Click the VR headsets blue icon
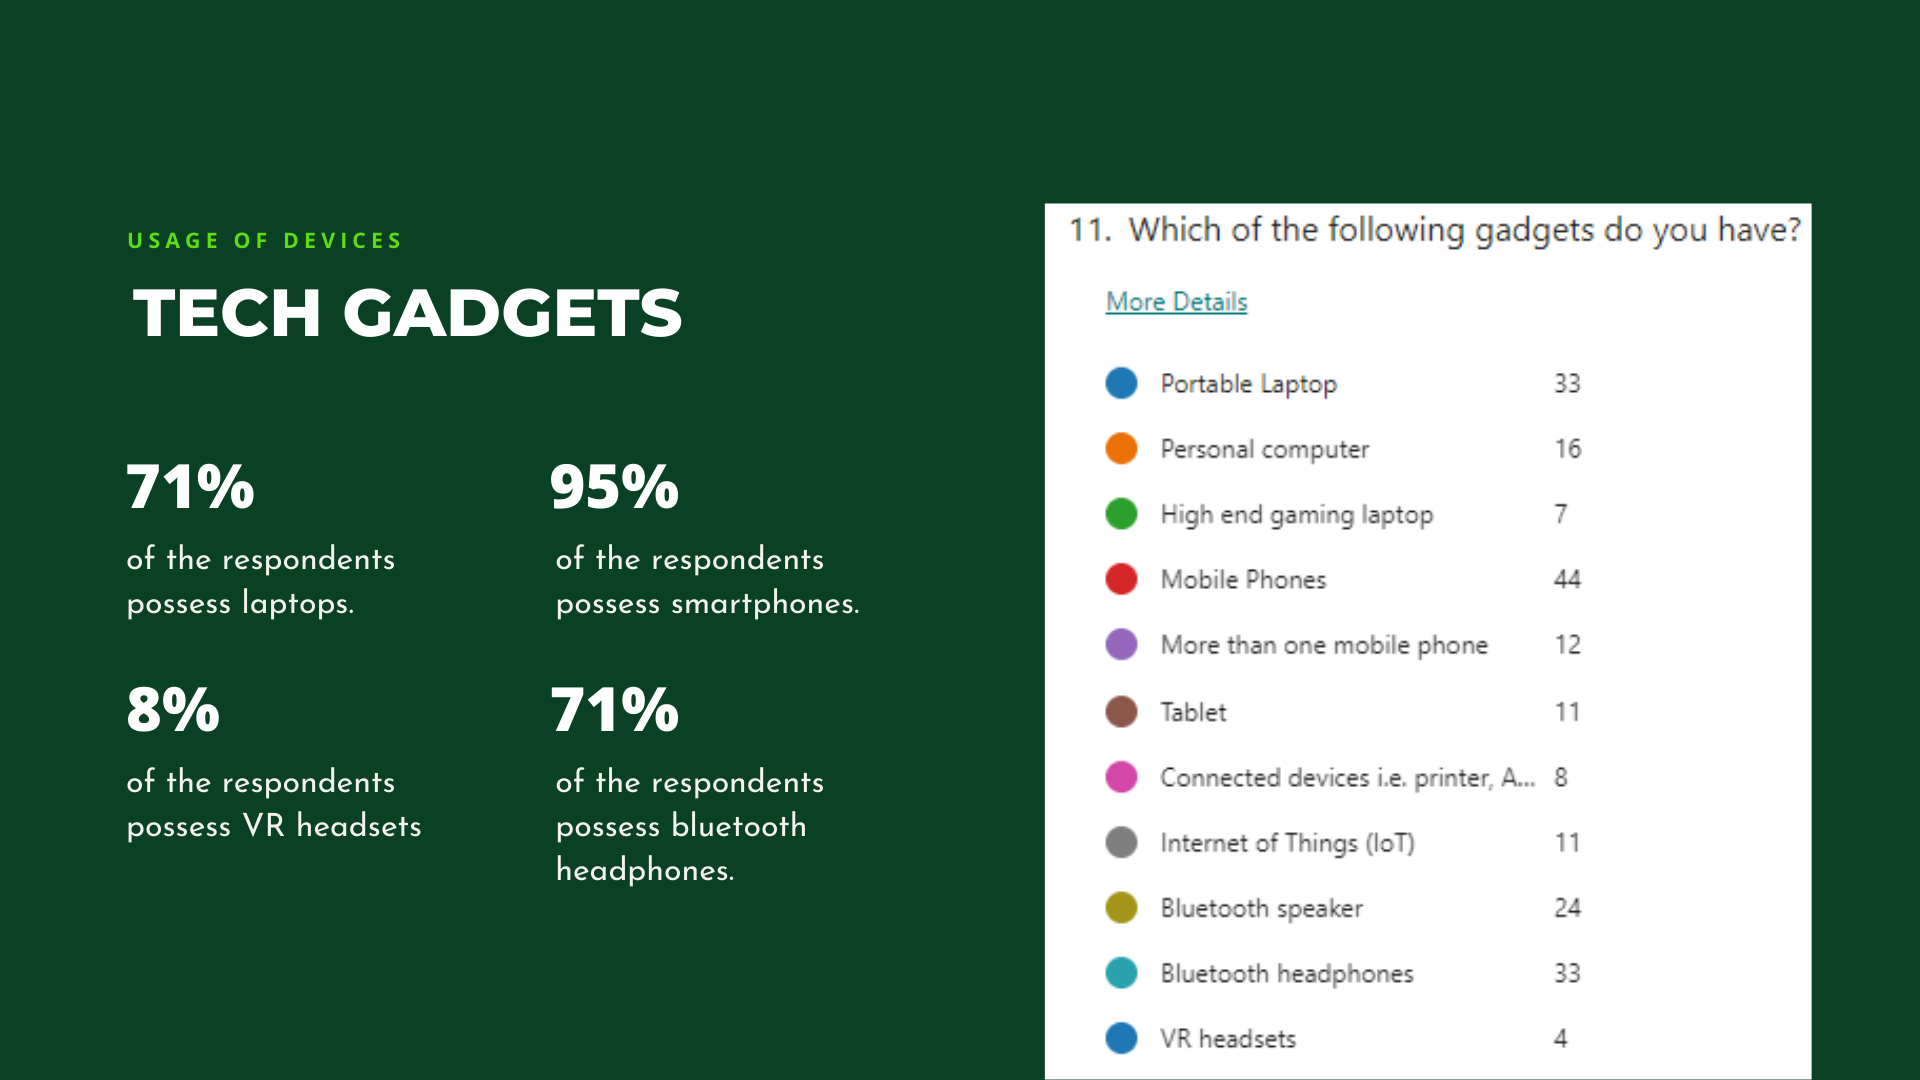Screen dimensions: 1920x1080 [1120, 1036]
